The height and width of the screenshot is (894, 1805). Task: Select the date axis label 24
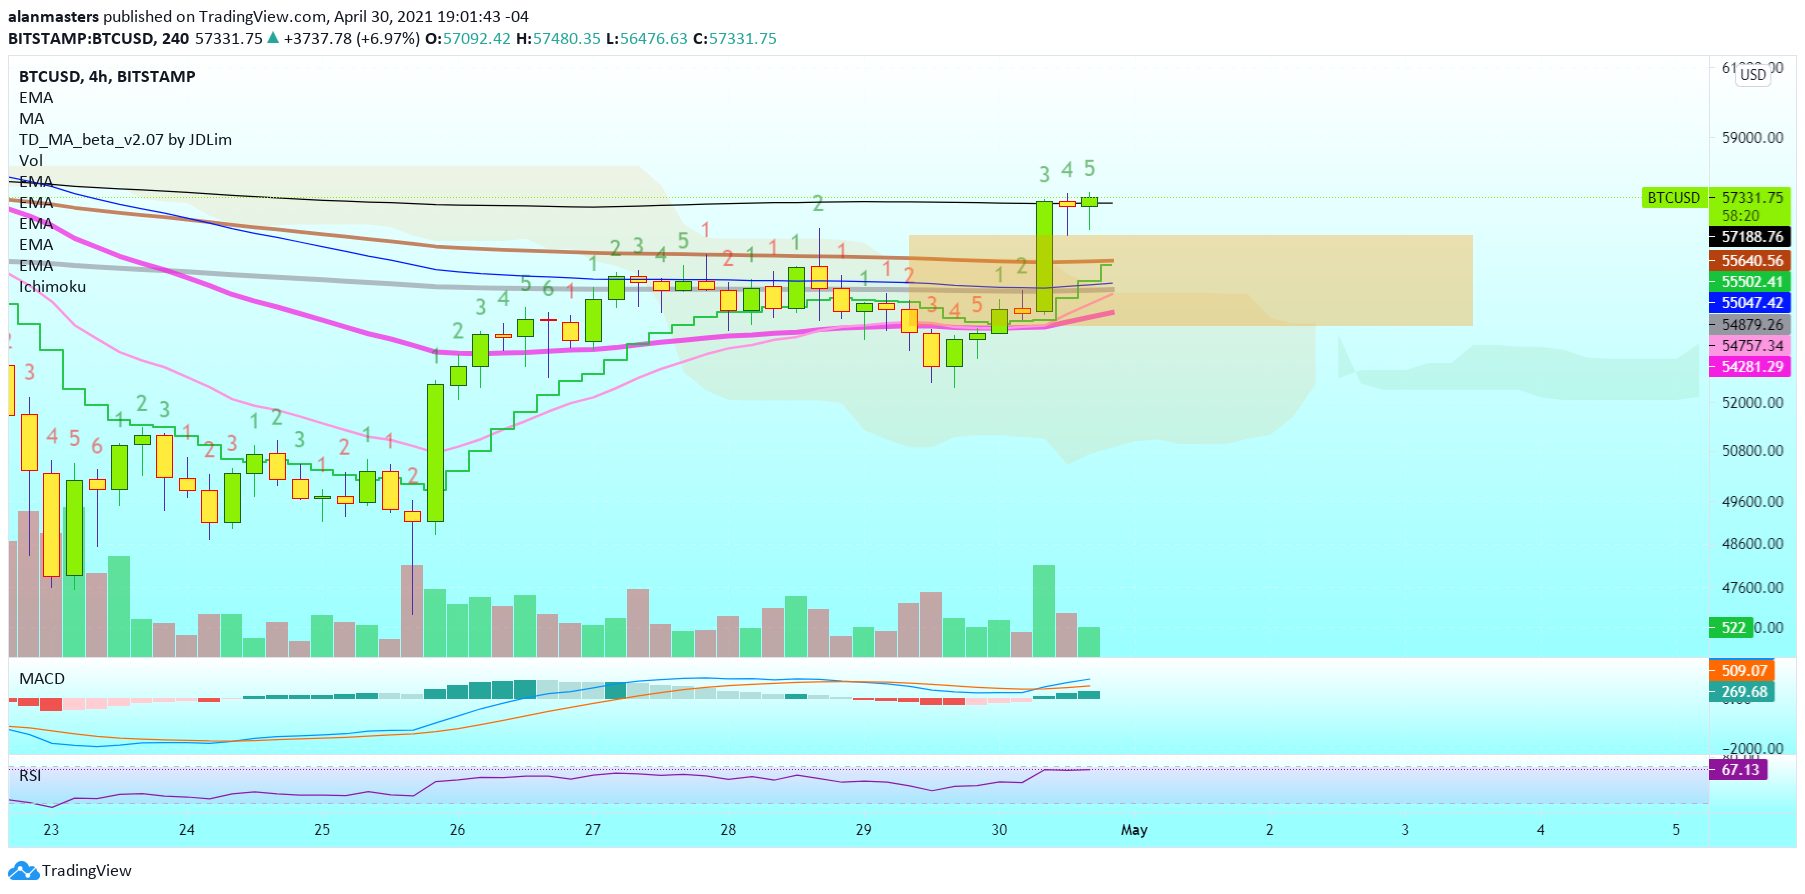[x=186, y=829]
